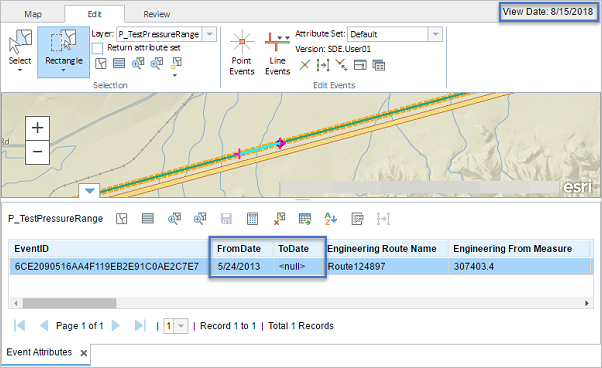602x368 pixels.
Task: Click the rows icon in table toolbar
Action: (x=148, y=219)
